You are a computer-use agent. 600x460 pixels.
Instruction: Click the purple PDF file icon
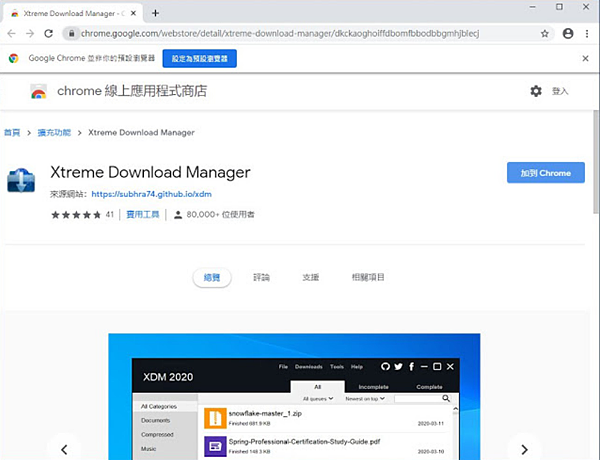[x=215, y=446]
